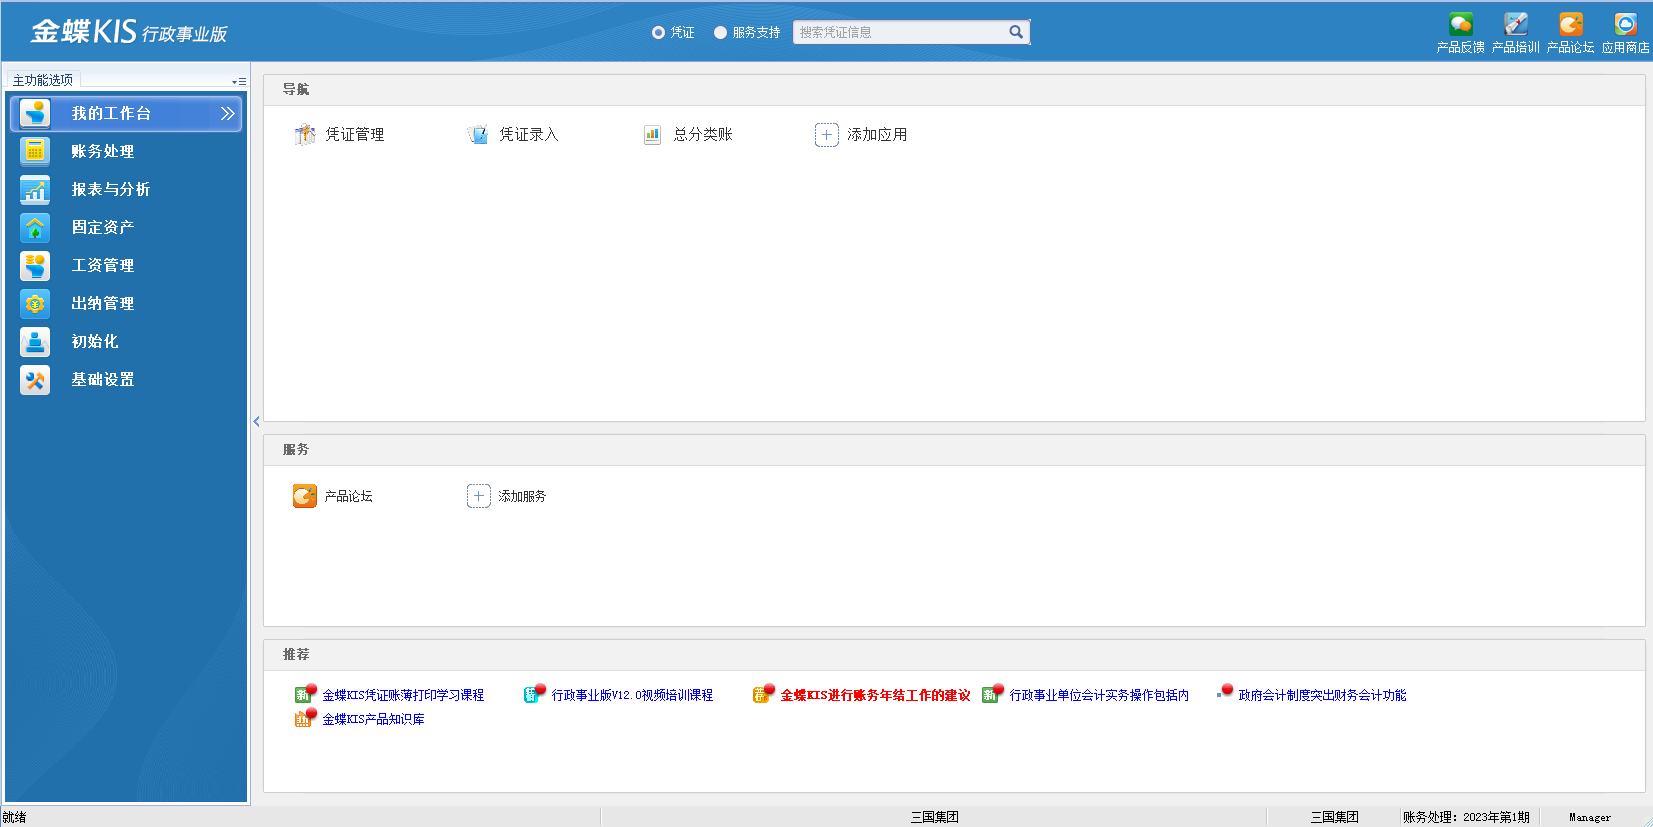Screen dimensions: 1653x827
Task: Click the 添加服务 plus icon
Action: (x=479, y=496)
